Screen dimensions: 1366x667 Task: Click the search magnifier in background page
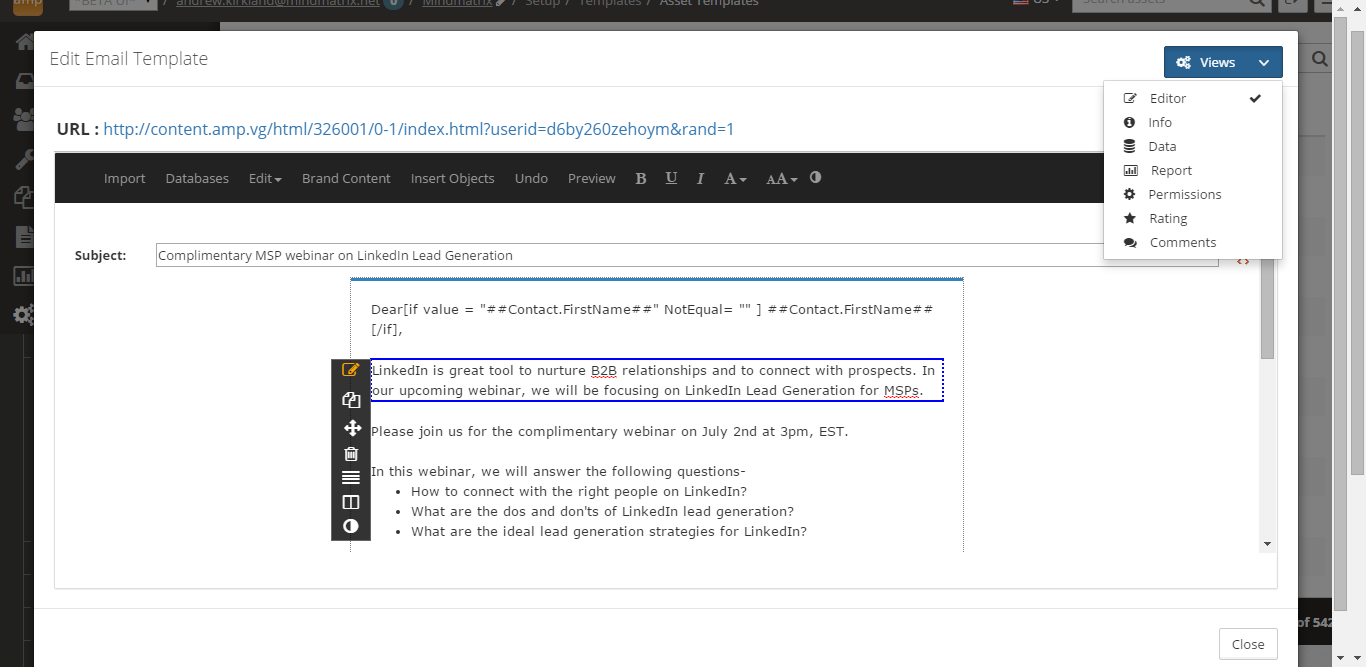(x=1319, y=60)
